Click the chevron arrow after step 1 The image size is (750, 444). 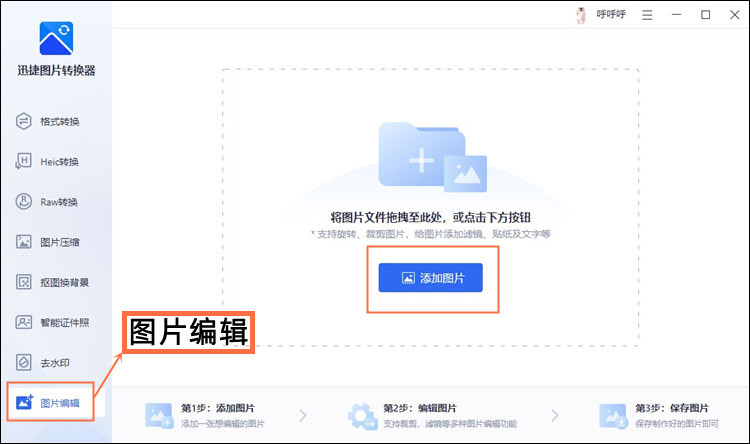303,415
